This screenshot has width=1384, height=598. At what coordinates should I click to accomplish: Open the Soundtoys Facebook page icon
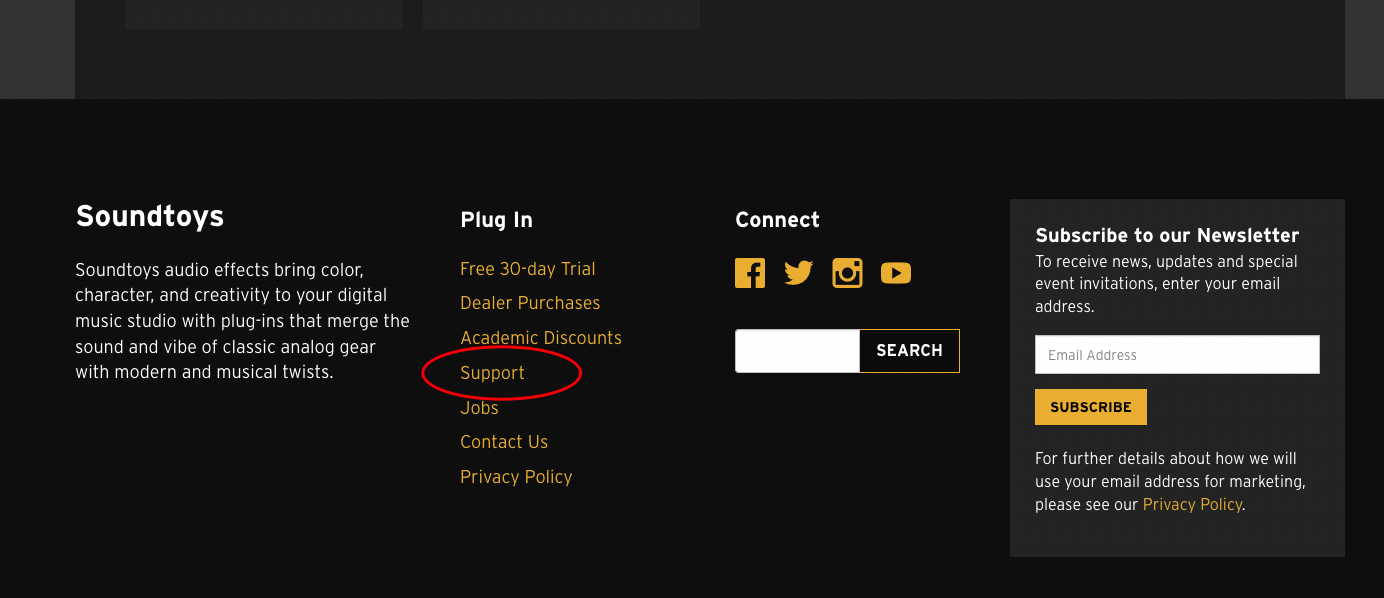tap(750, 273)
